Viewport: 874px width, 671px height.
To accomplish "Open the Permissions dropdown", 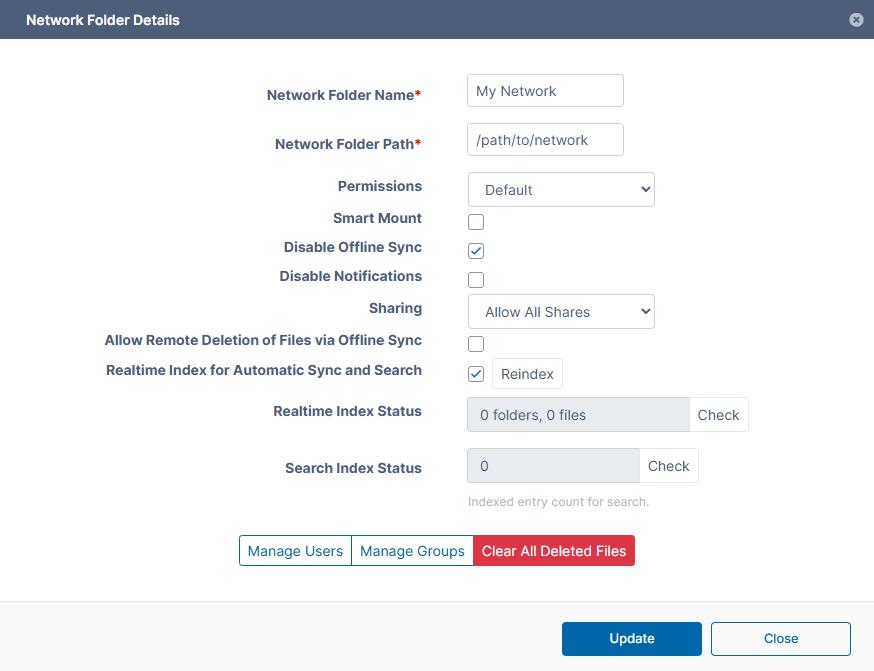I will [x=561, y=190].
